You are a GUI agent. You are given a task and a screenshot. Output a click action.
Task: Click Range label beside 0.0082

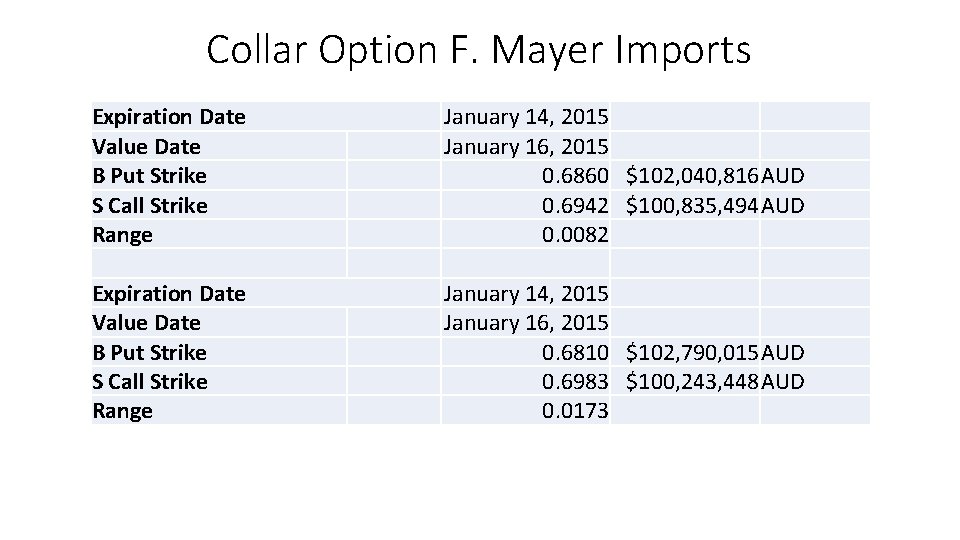click(x=122, y=235)
